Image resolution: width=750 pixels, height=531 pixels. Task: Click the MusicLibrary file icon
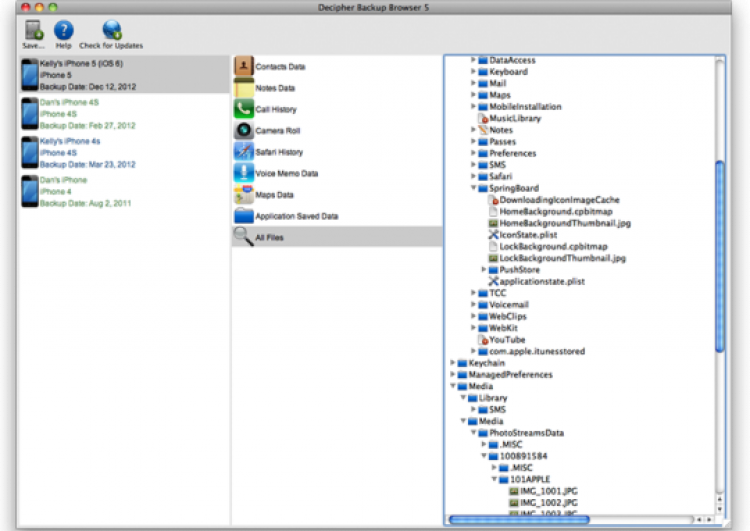pyautogui.click(x=483, y=118)
